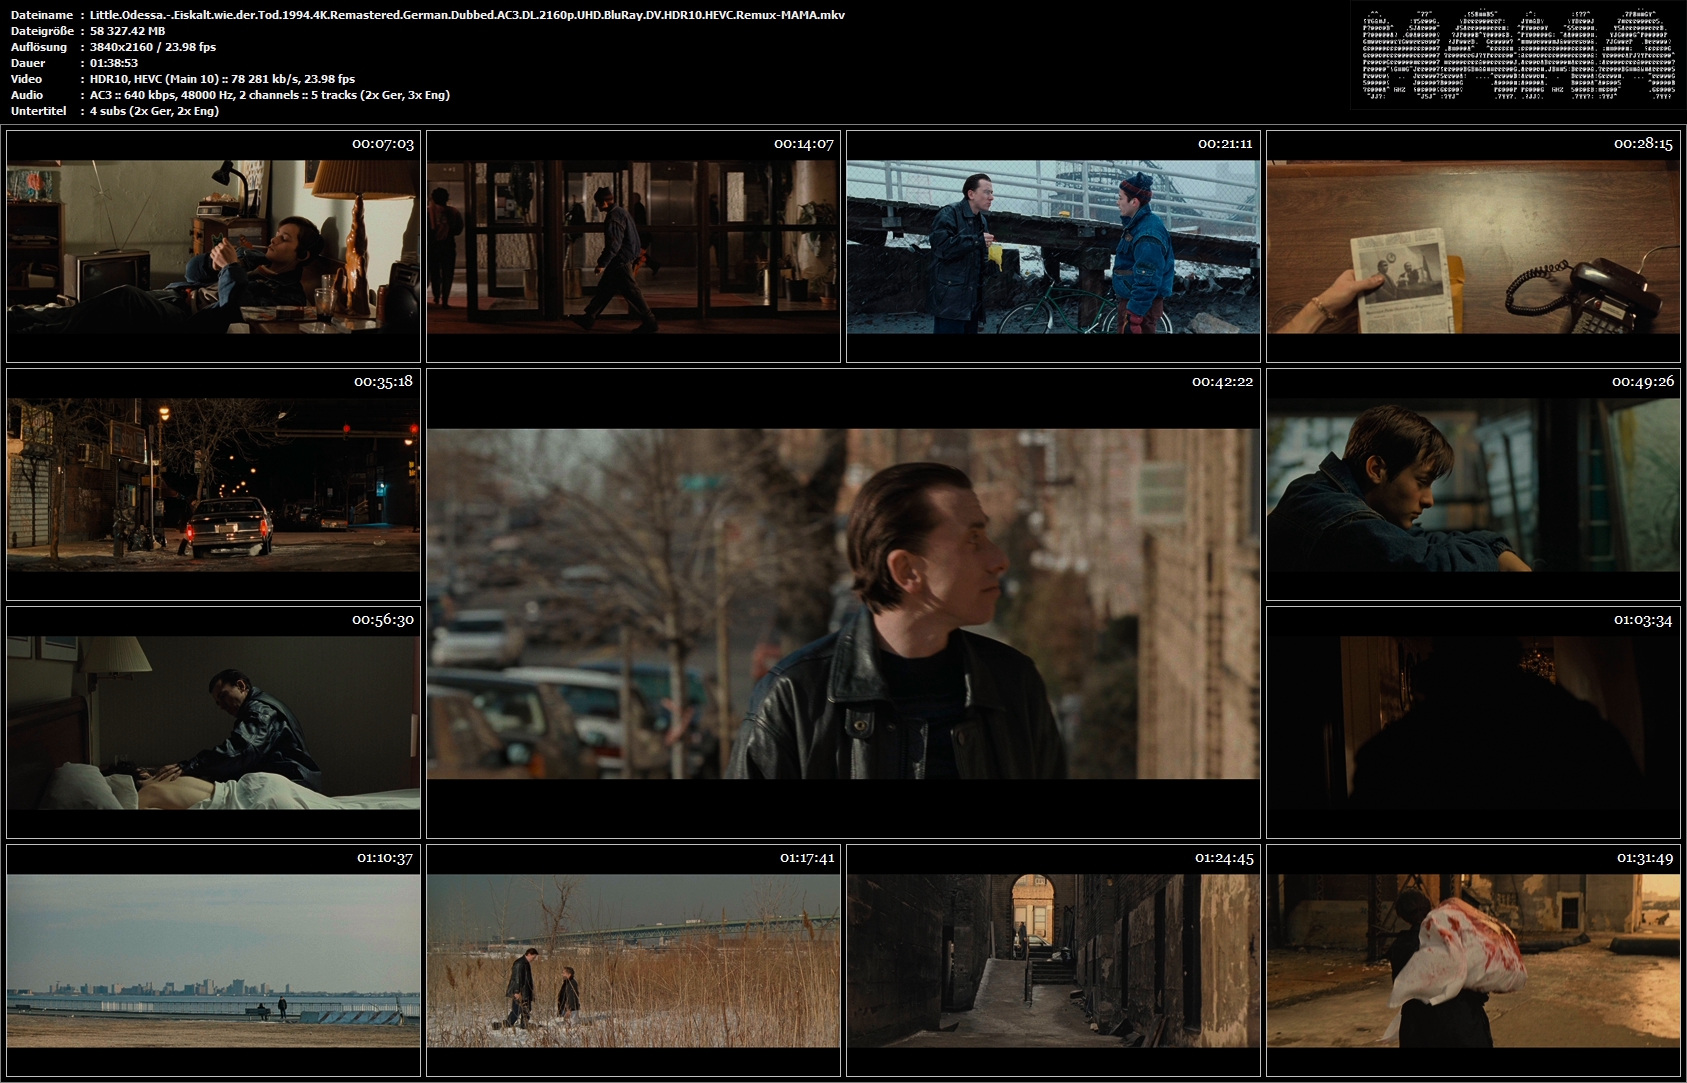Select the '4 subs (2x Ger, 2x Eng)' text
Image resolution: width=1687 pixels, height=1083 pixels.
[154, 111]
